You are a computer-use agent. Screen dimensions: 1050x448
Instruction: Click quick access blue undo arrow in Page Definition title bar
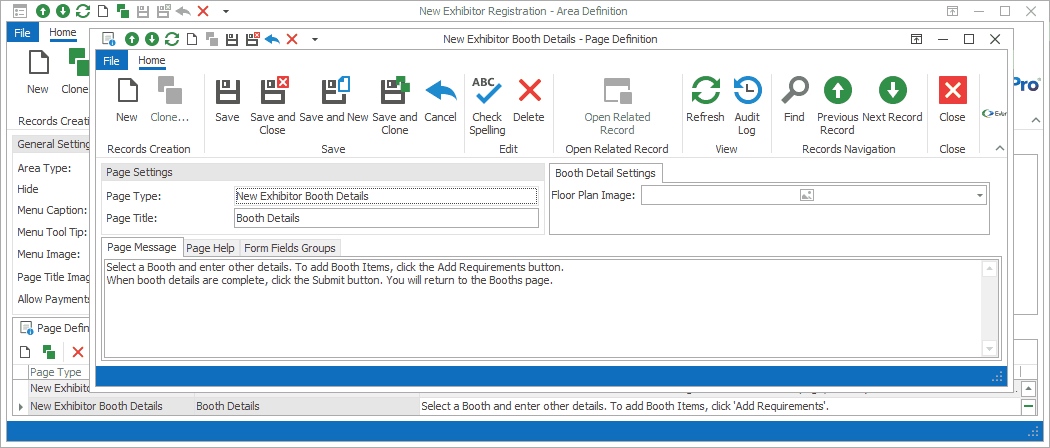click(272, 40)
